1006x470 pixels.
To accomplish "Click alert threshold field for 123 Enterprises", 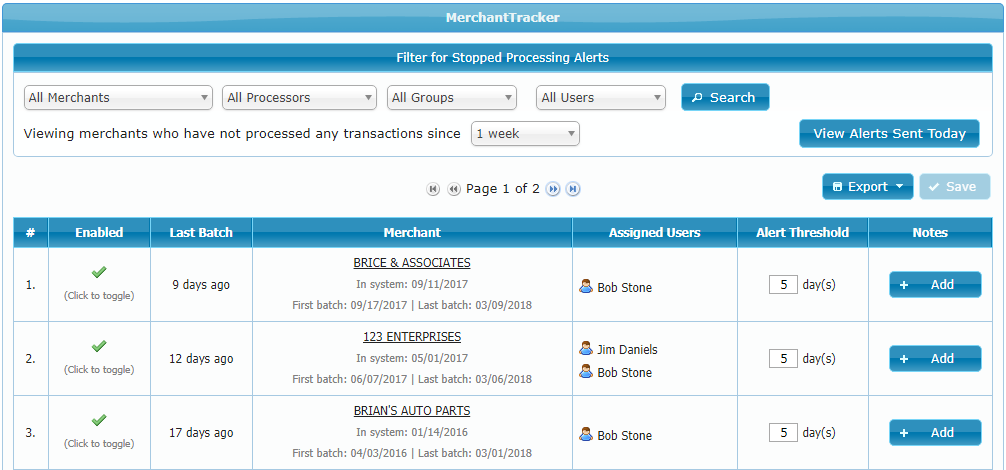I will pos(783,359).
